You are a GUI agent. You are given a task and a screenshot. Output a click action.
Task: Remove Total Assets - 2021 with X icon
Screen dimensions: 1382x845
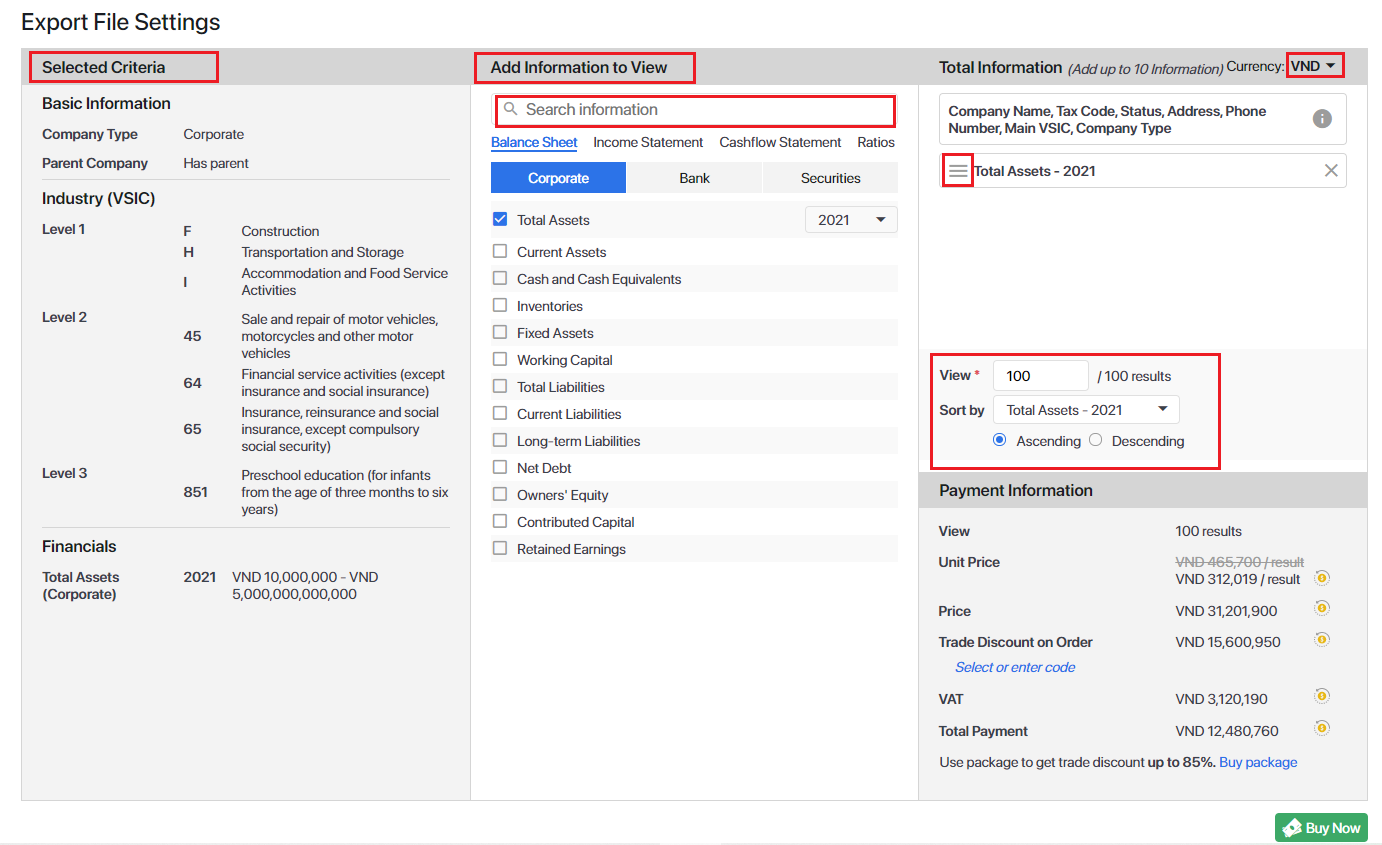tap(1330, 171)
